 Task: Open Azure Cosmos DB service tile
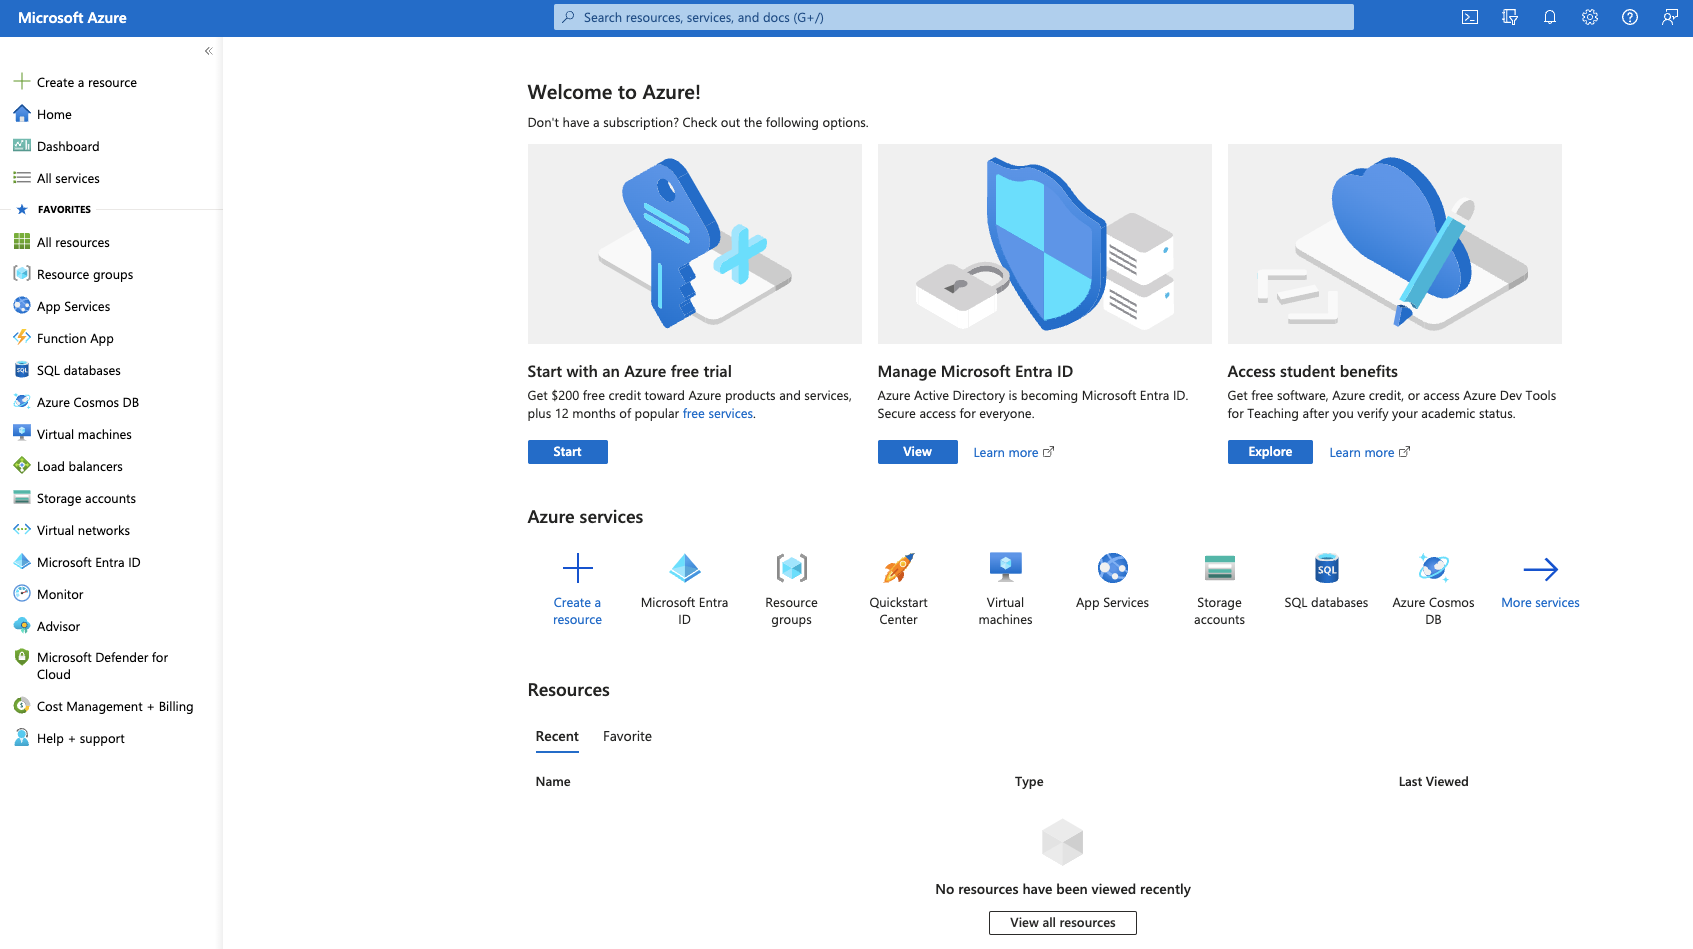1433,589
